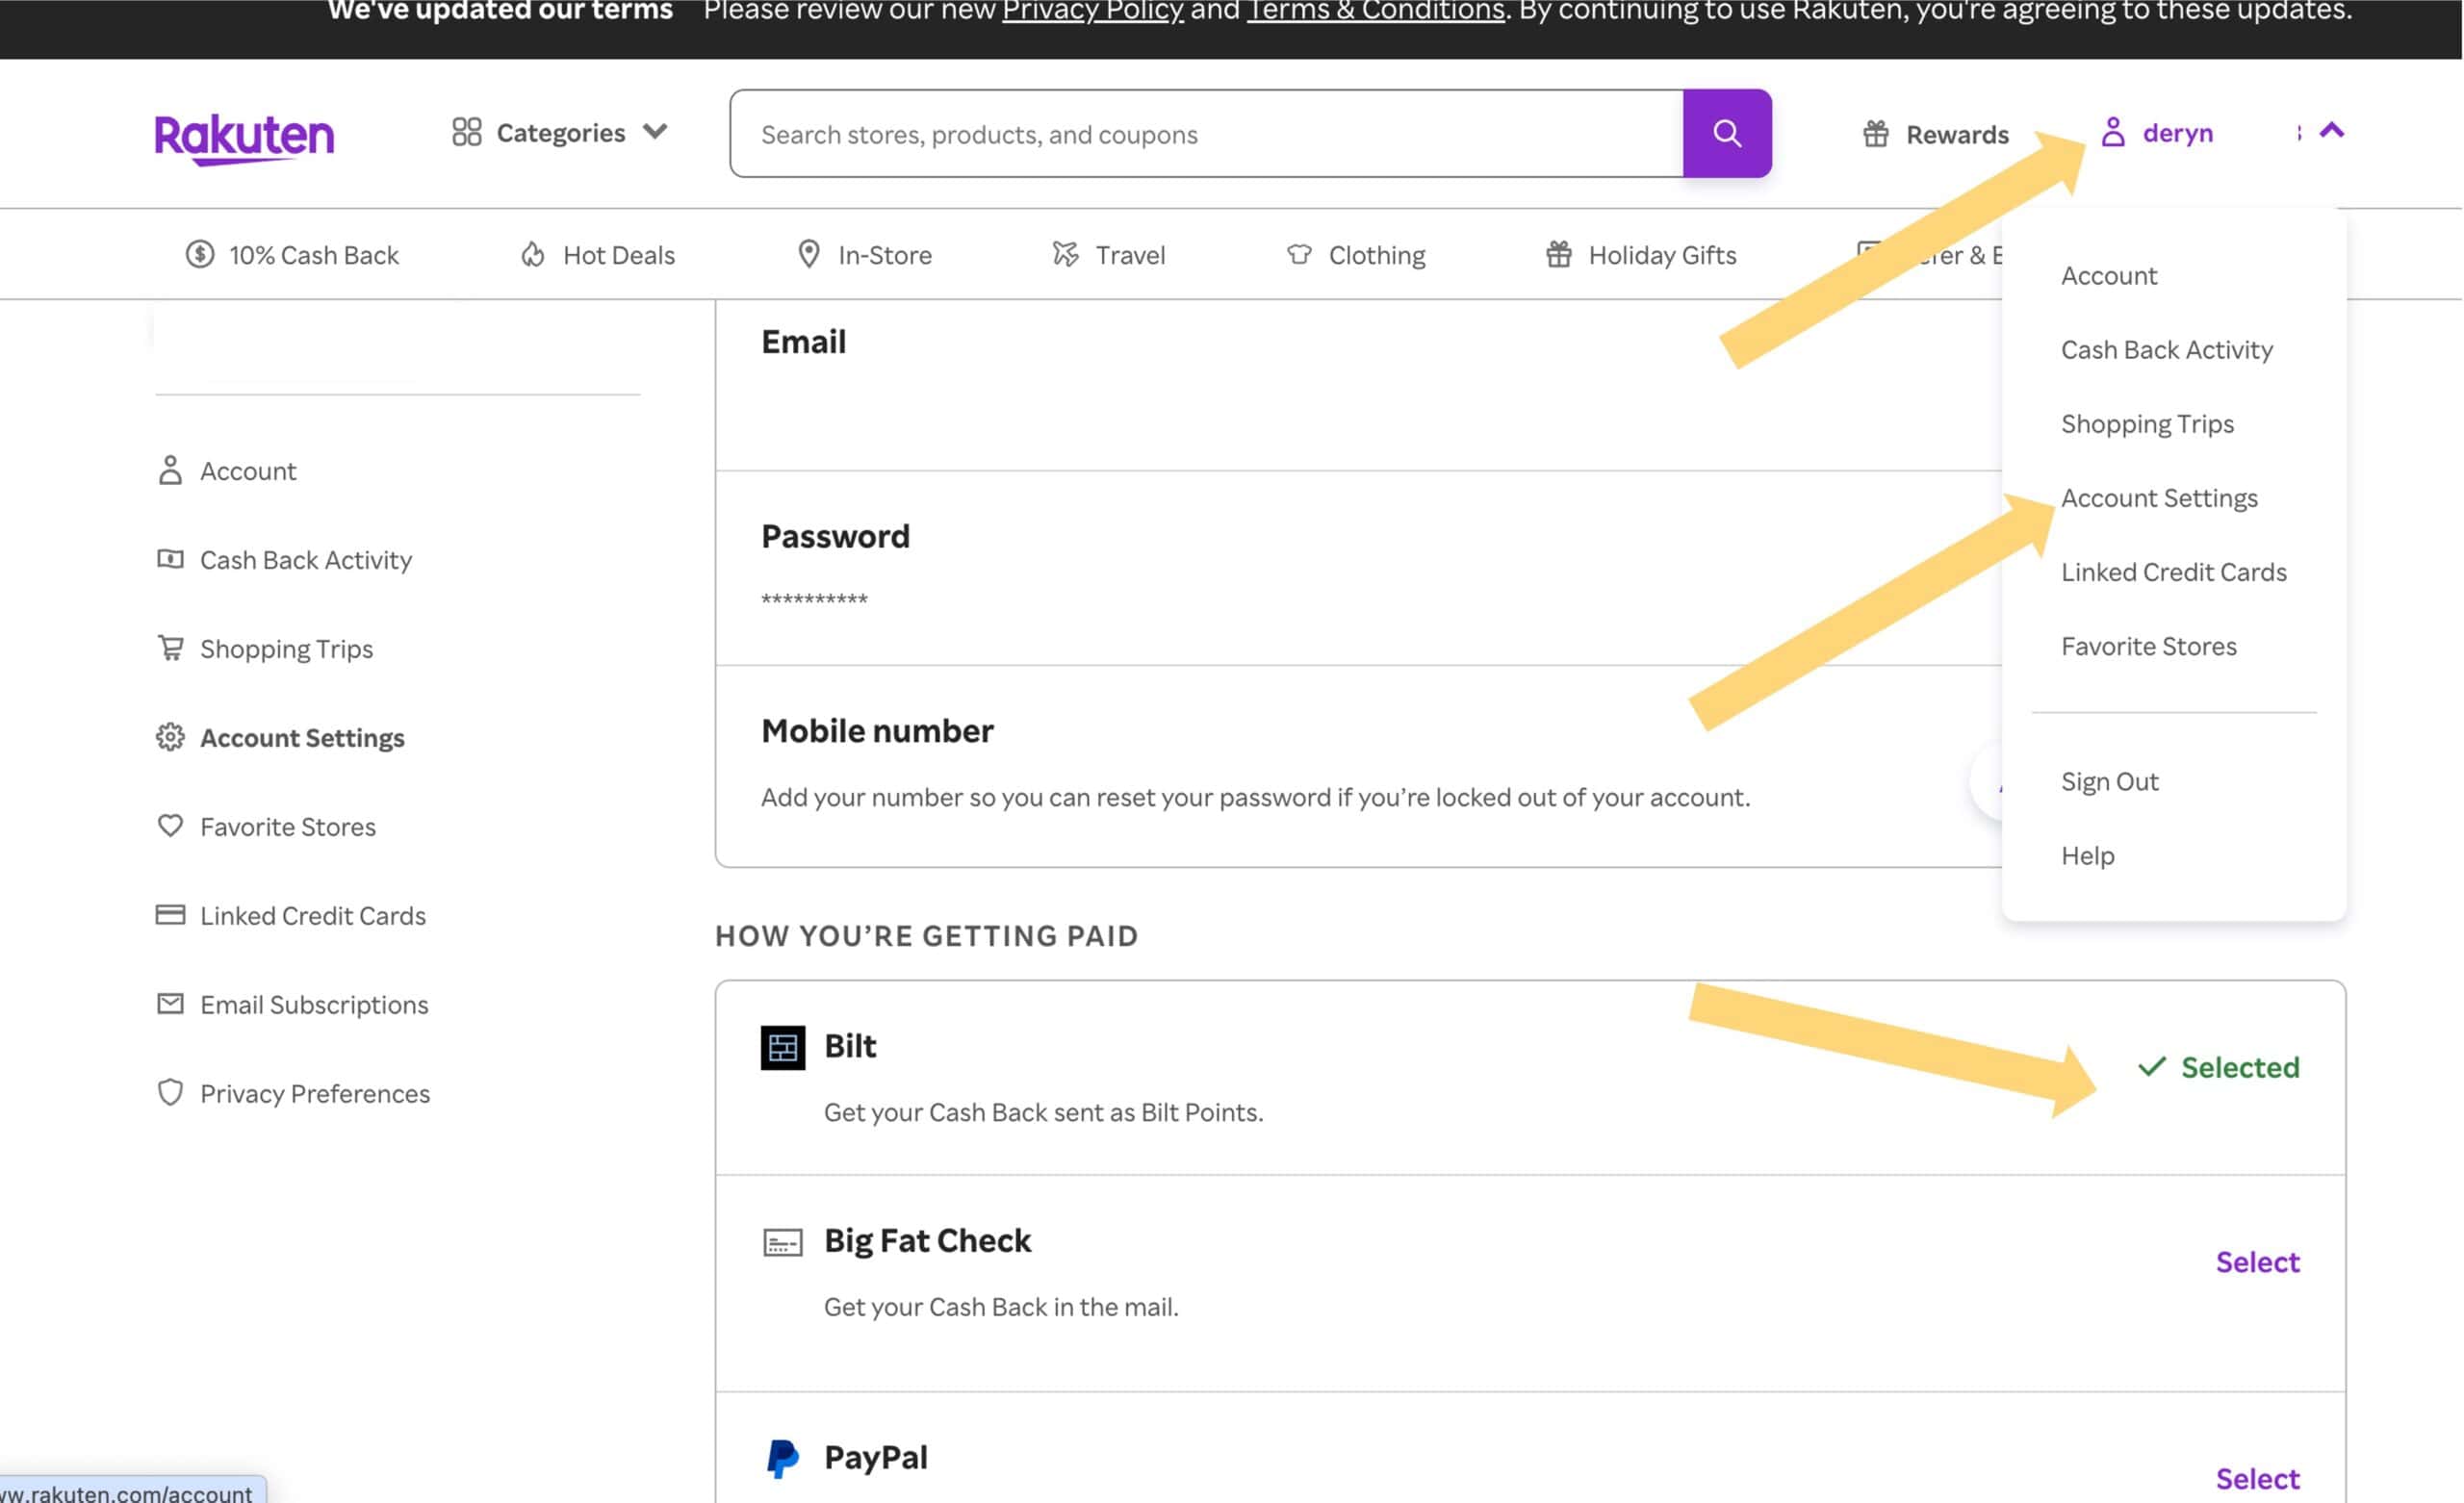Expand the Categories dropdown chevron

click(655, 132)
